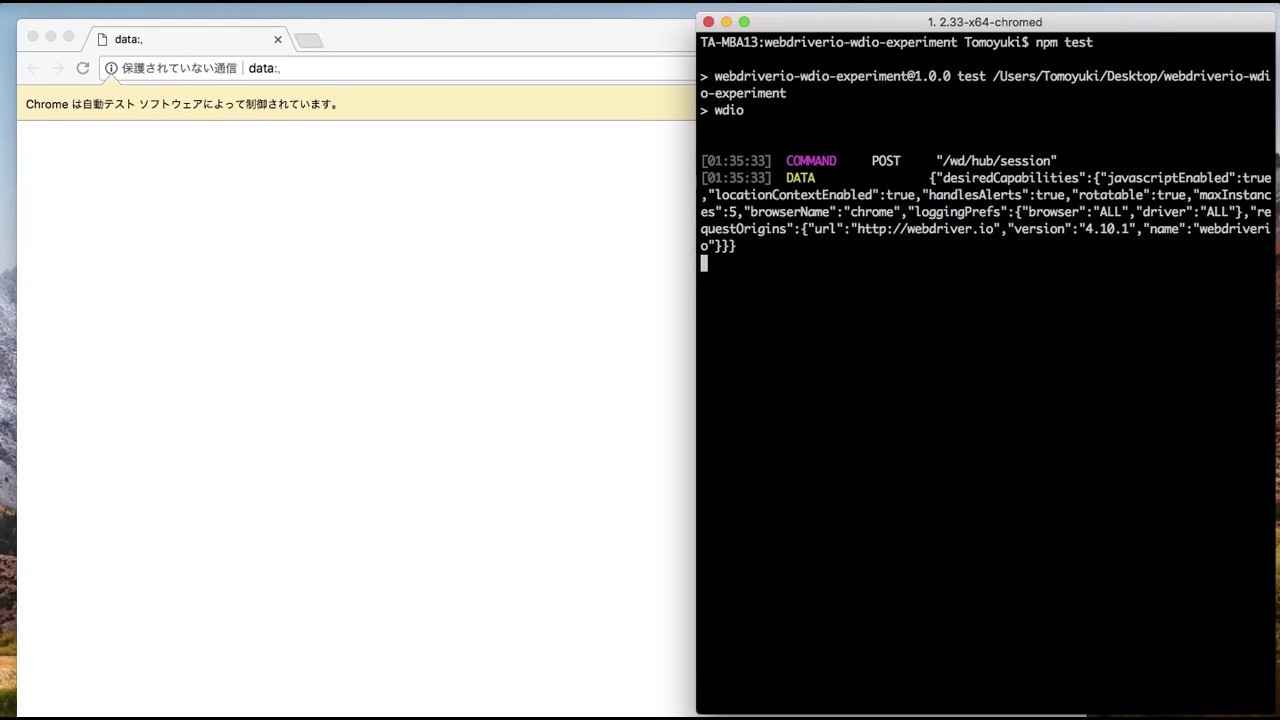Click the COMMAND log label
Image resolution: width=1280 pixels, height=720 pixels.
tap(811, 161)
